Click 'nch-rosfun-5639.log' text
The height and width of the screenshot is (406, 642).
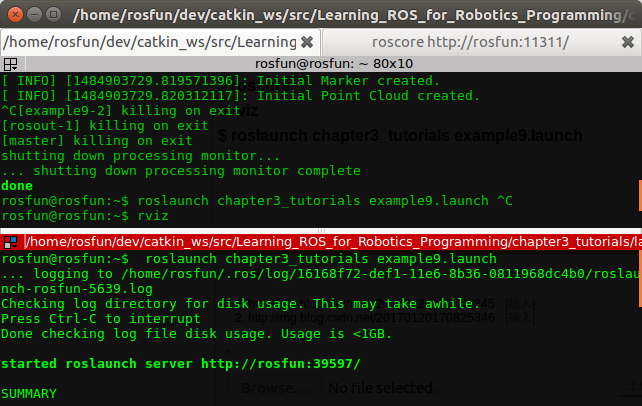[77, 289]
